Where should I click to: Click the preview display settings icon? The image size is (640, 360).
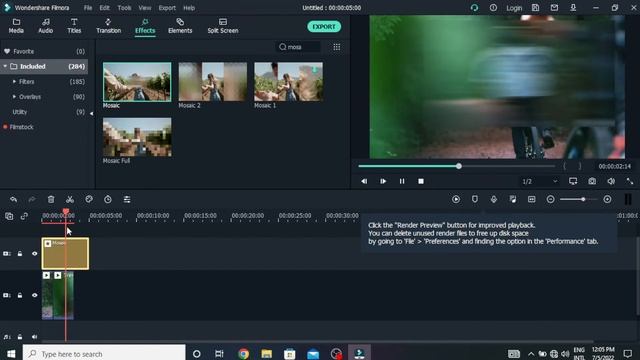(573, 181)
